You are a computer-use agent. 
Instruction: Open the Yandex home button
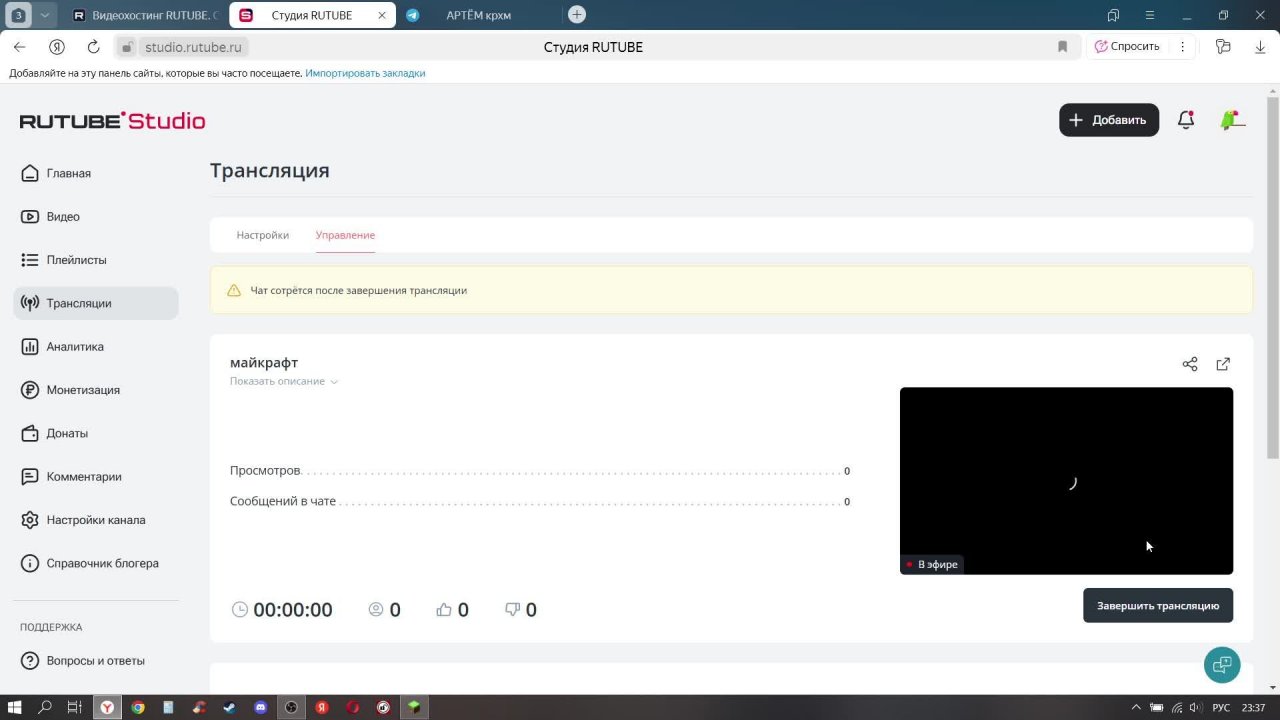point(57,47)
